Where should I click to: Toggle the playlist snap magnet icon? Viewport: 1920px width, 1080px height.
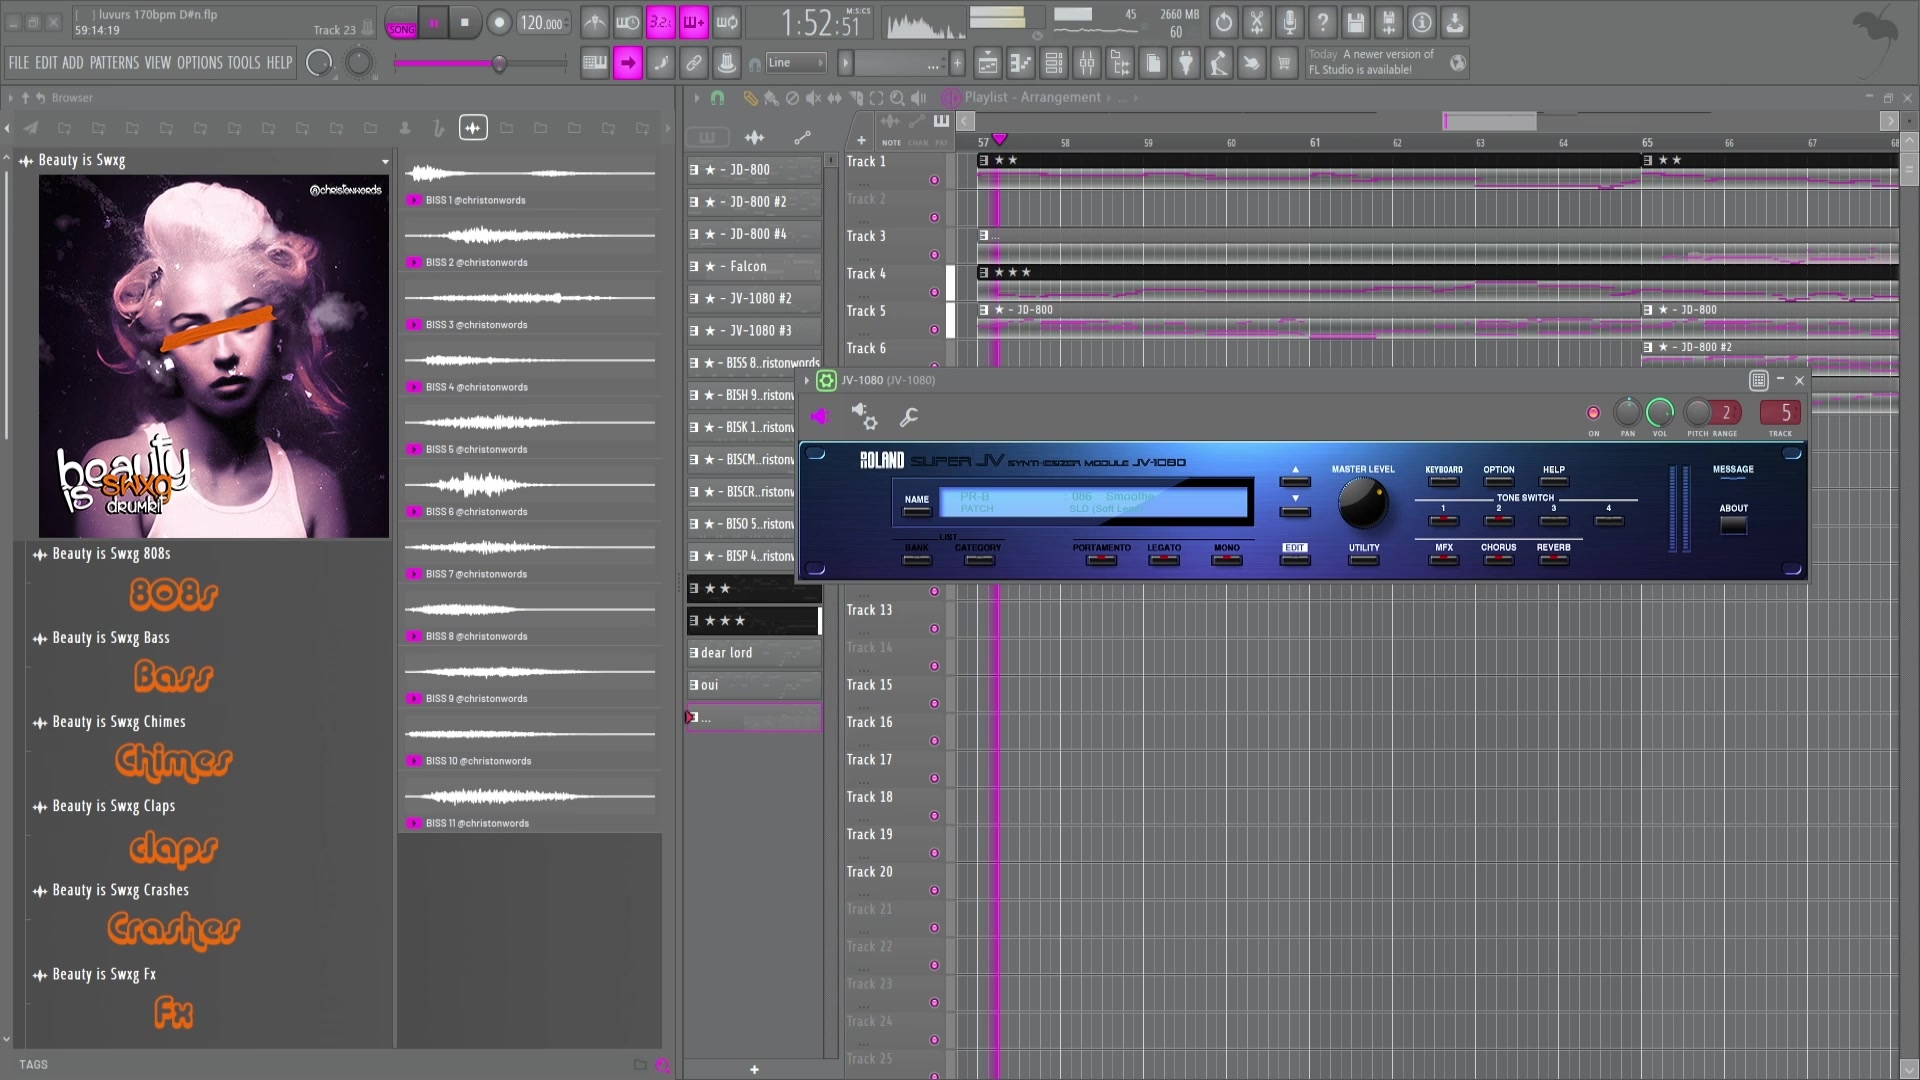point(717,98)
